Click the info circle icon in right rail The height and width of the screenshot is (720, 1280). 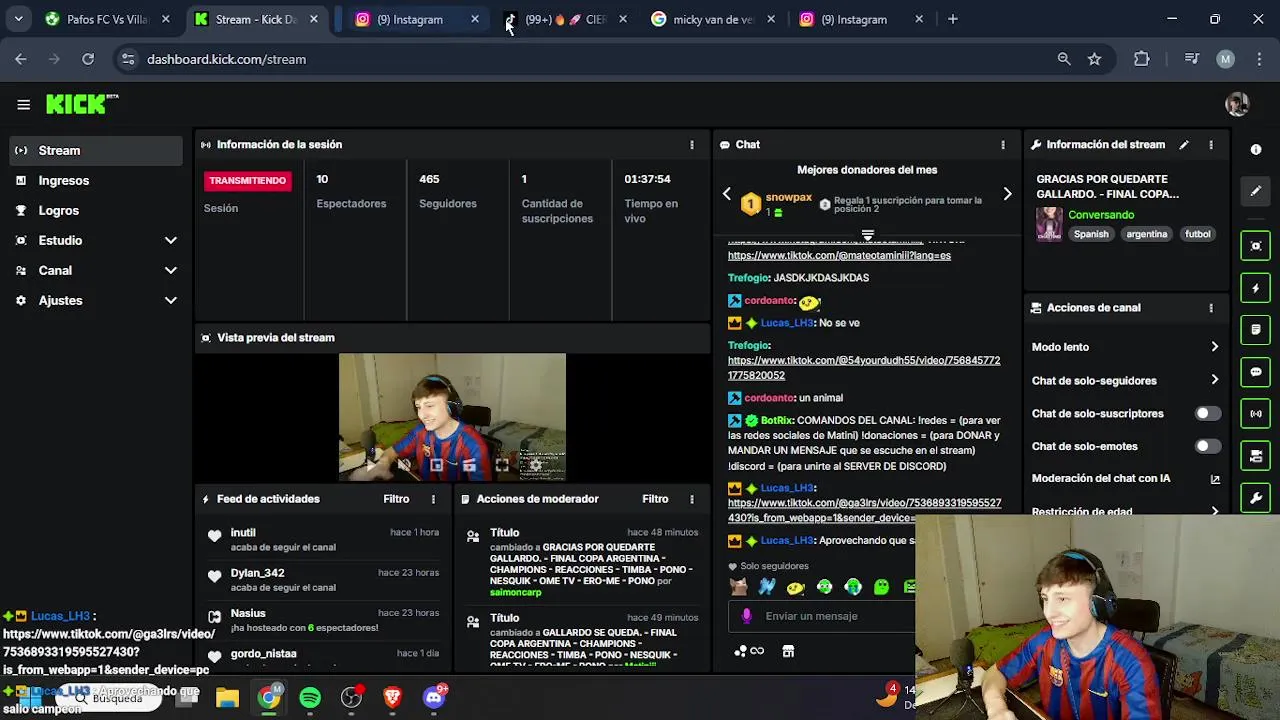[x=1256, y=149]
